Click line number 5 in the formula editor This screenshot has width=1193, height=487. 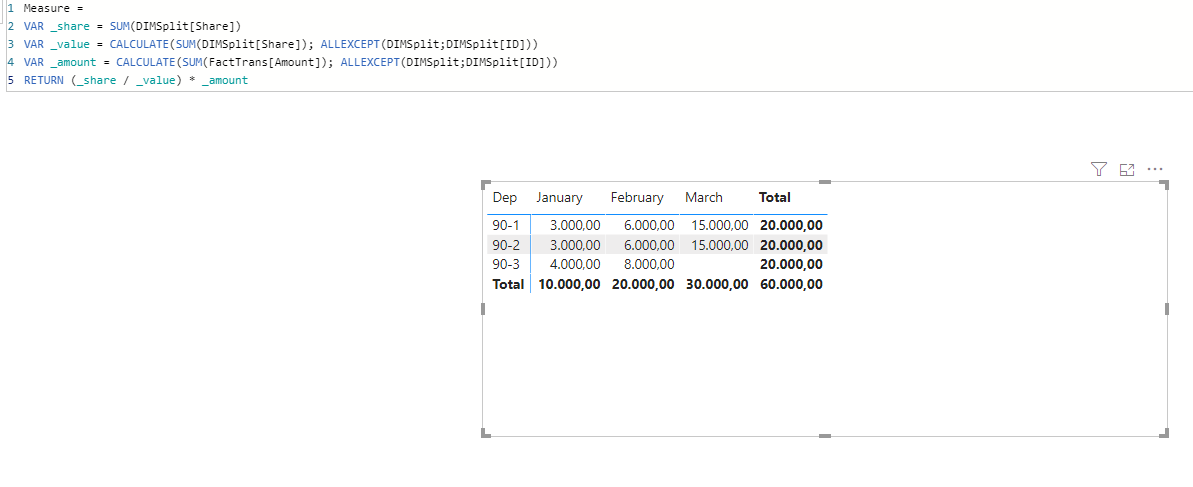click(11, 79)
